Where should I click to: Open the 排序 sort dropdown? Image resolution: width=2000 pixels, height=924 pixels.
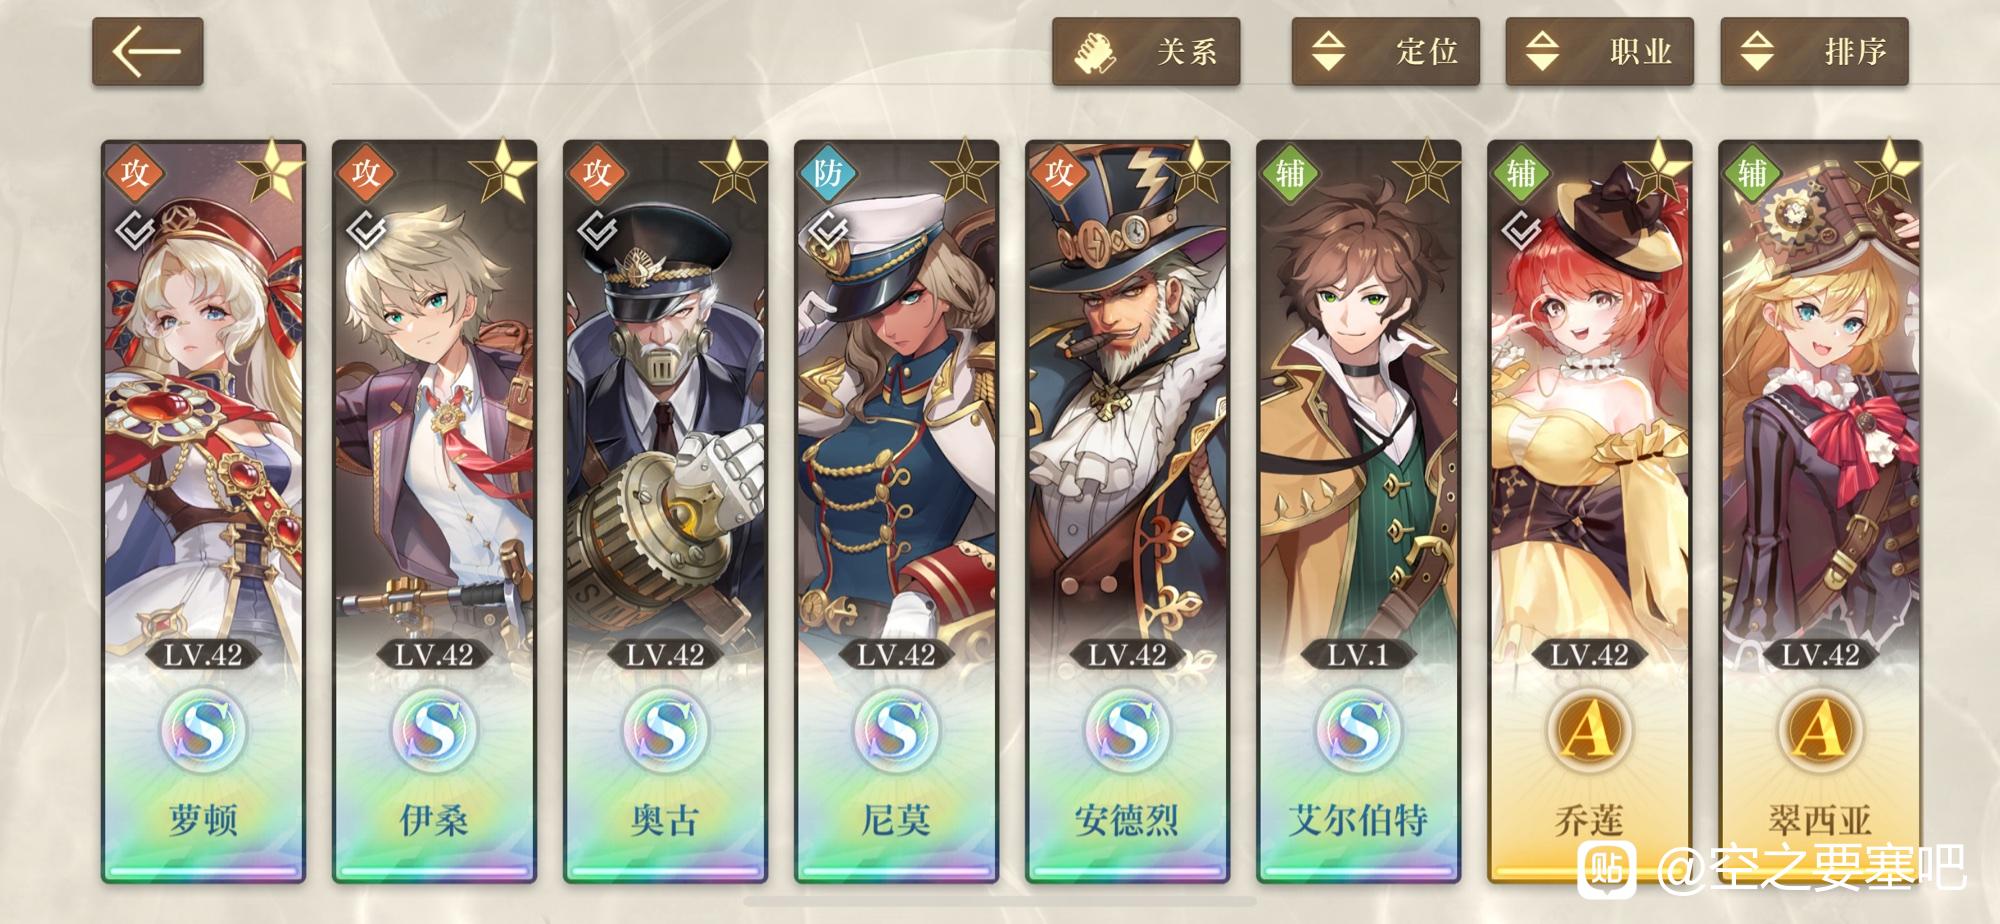pos(1814,51)
